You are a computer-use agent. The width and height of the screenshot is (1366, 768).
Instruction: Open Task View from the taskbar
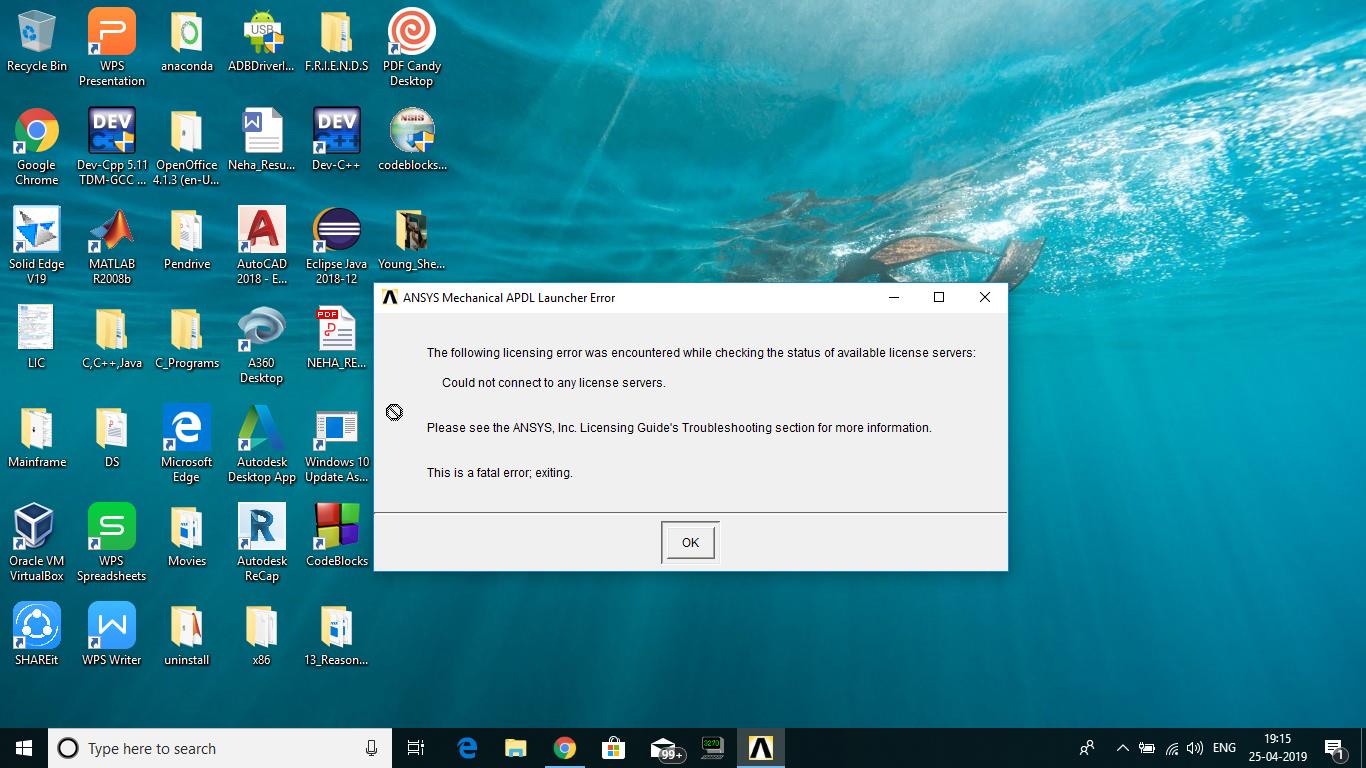(x=416, y=748)
